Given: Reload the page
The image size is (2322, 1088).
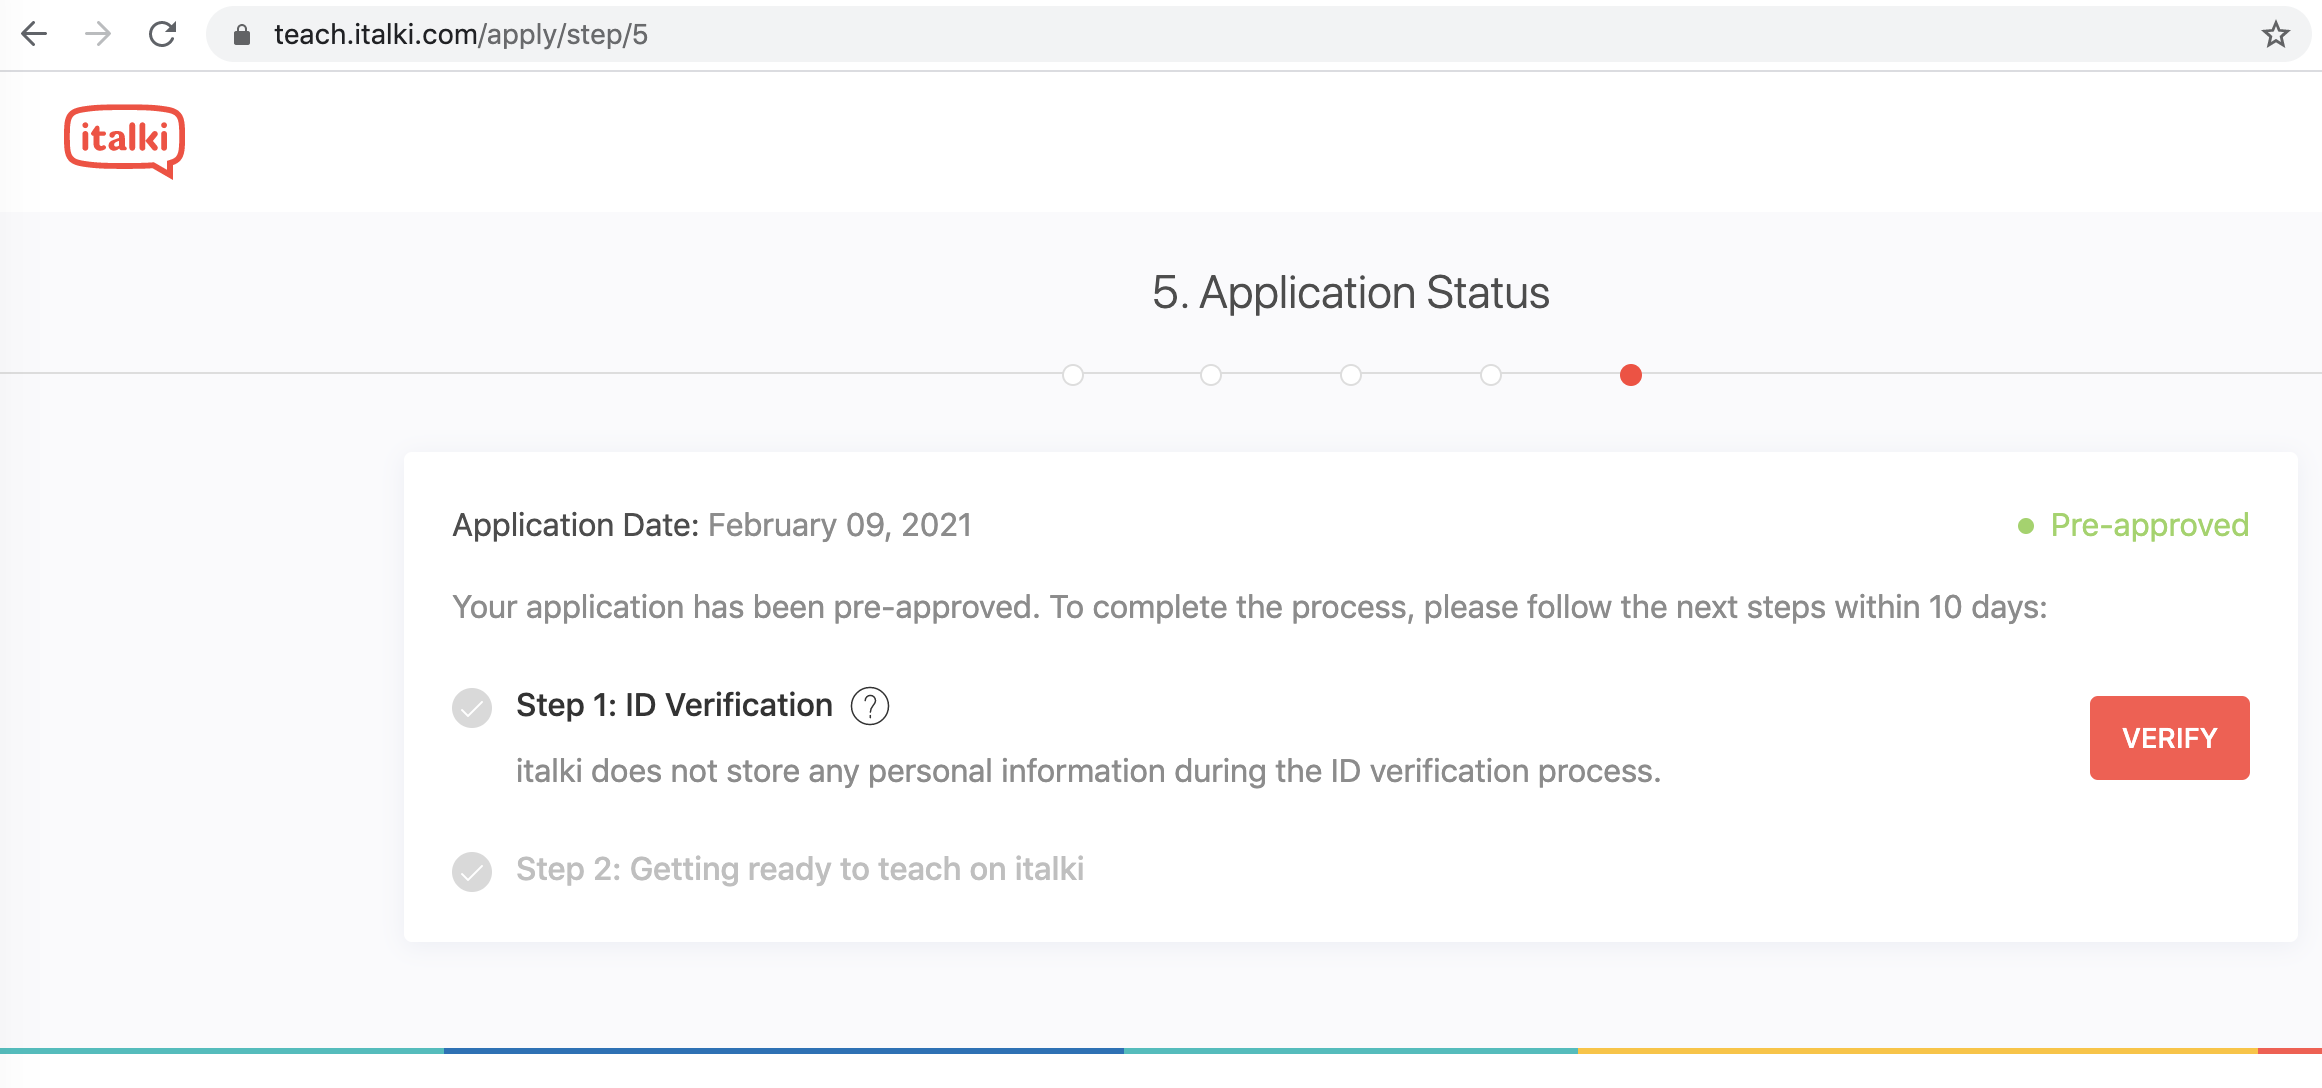Looking at the screenshot, I should (x=162, y=35).
